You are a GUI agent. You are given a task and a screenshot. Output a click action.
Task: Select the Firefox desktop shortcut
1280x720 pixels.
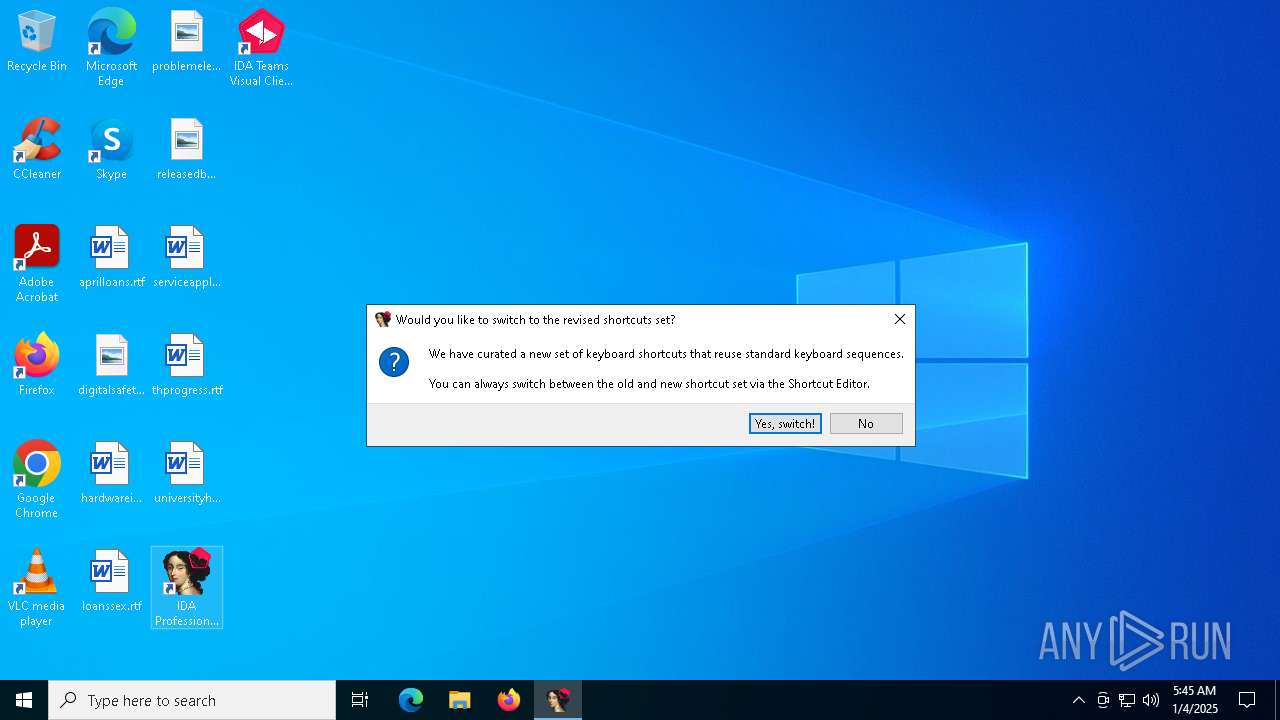37,366
